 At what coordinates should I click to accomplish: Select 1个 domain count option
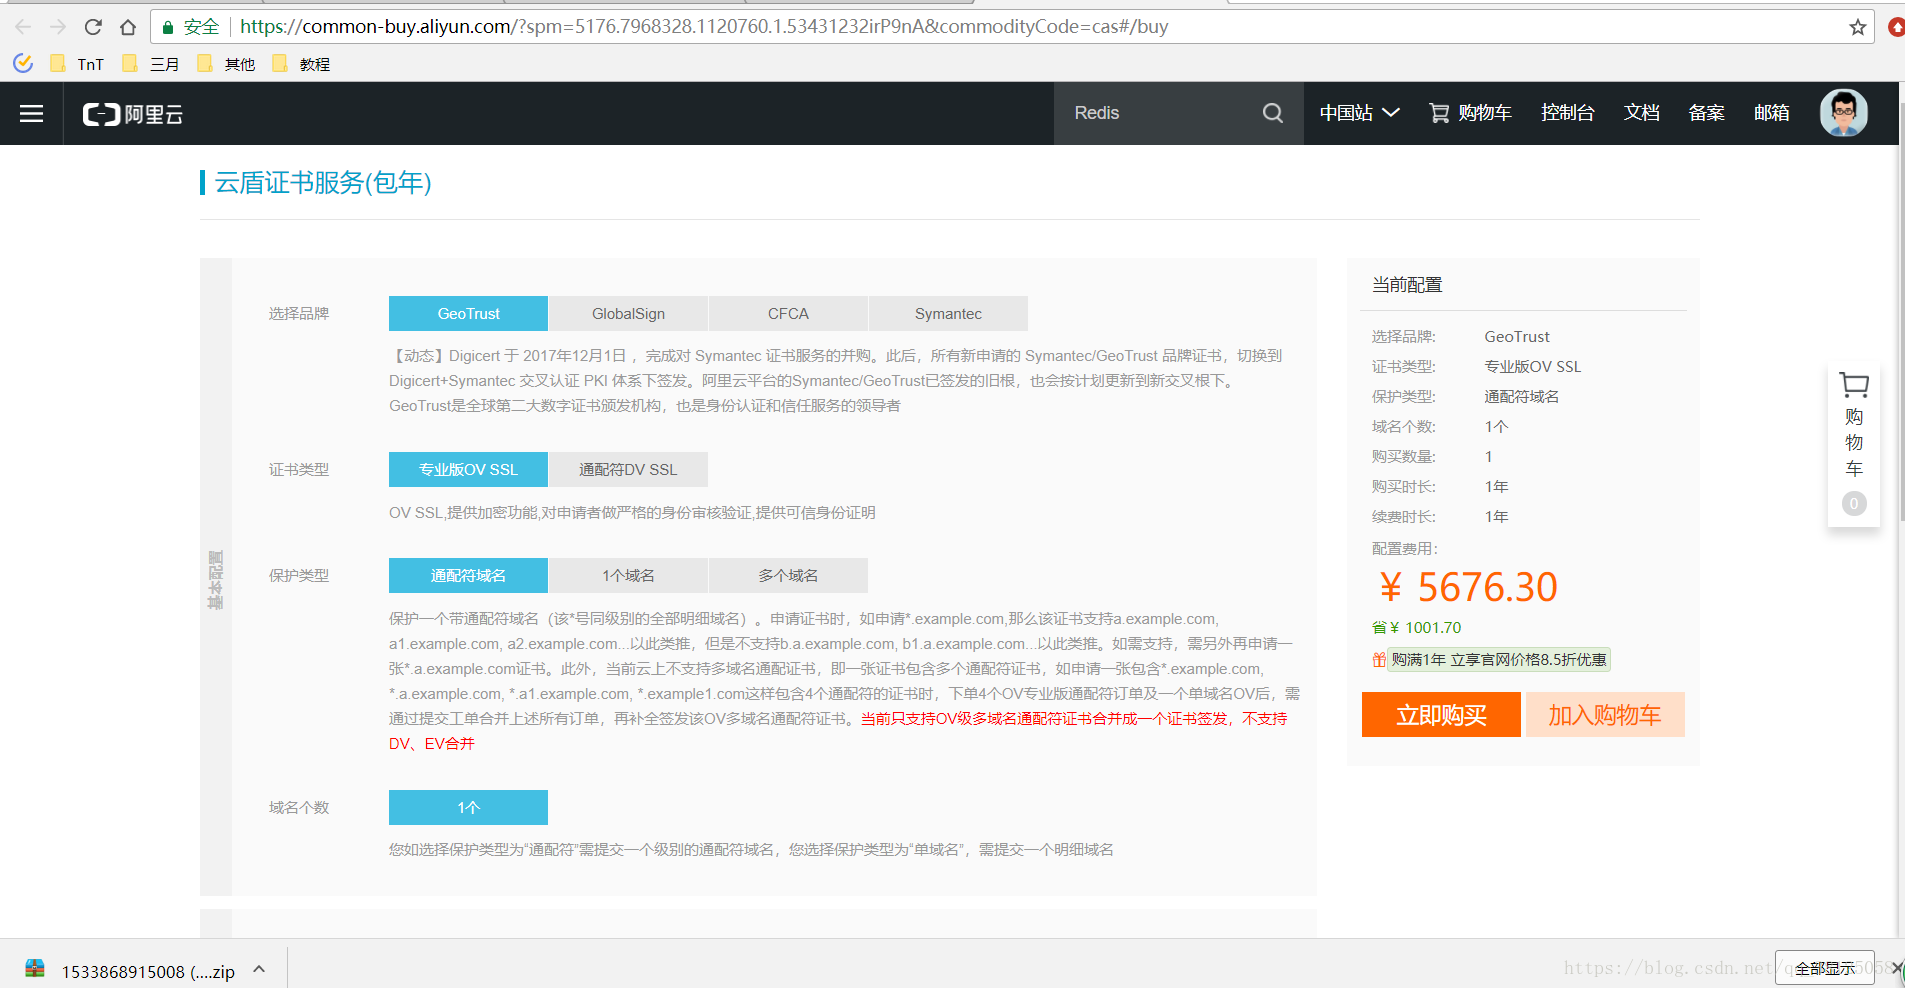pos(468,807)
